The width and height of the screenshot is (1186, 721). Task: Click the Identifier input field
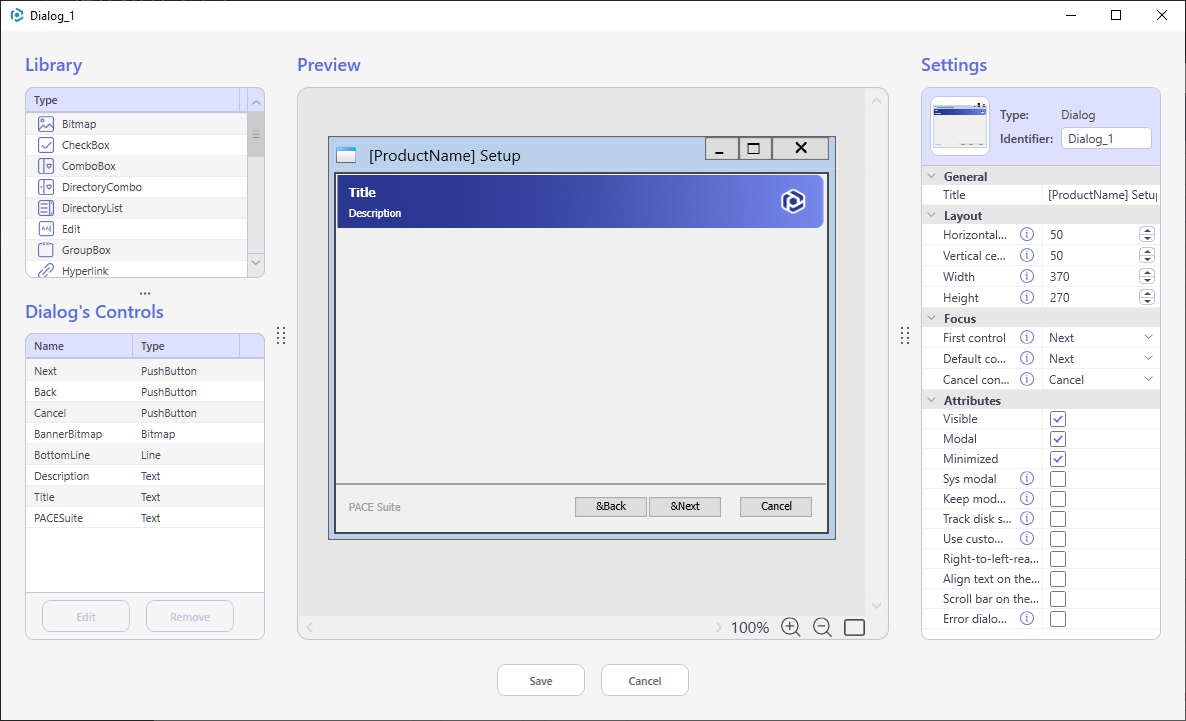coord(1106,138)
